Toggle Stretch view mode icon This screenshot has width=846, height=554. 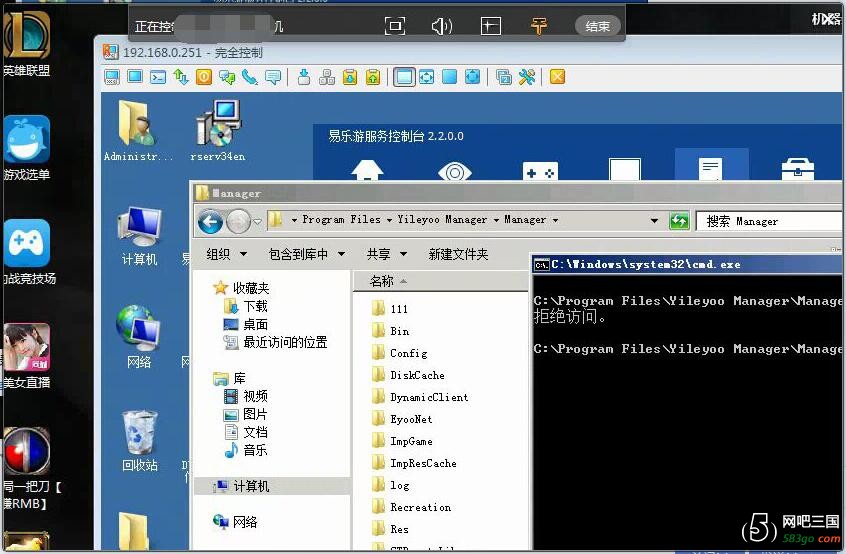pos(426,77)
